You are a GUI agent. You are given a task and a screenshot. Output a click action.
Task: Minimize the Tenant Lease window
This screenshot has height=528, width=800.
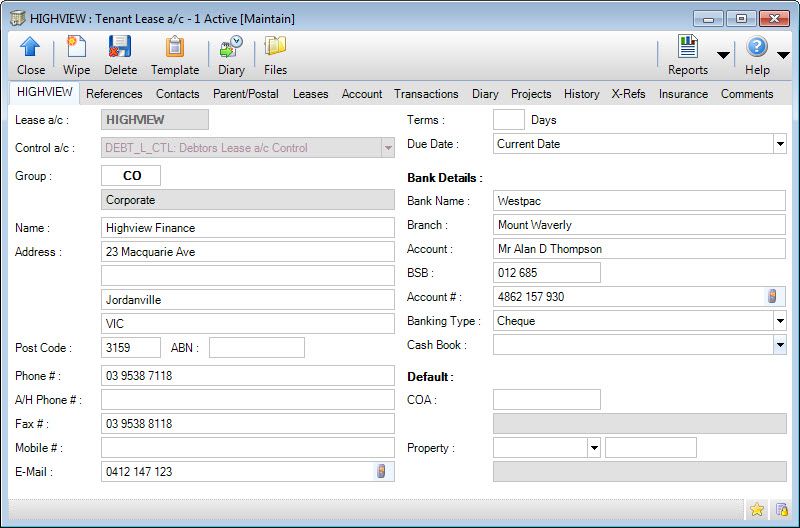[x=708, y=19]
